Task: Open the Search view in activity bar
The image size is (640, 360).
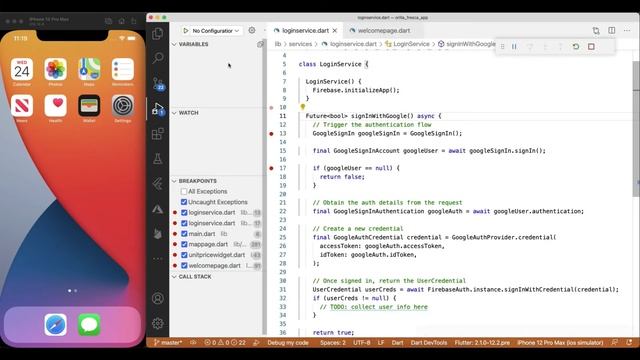Action: [x=158, y=58]
